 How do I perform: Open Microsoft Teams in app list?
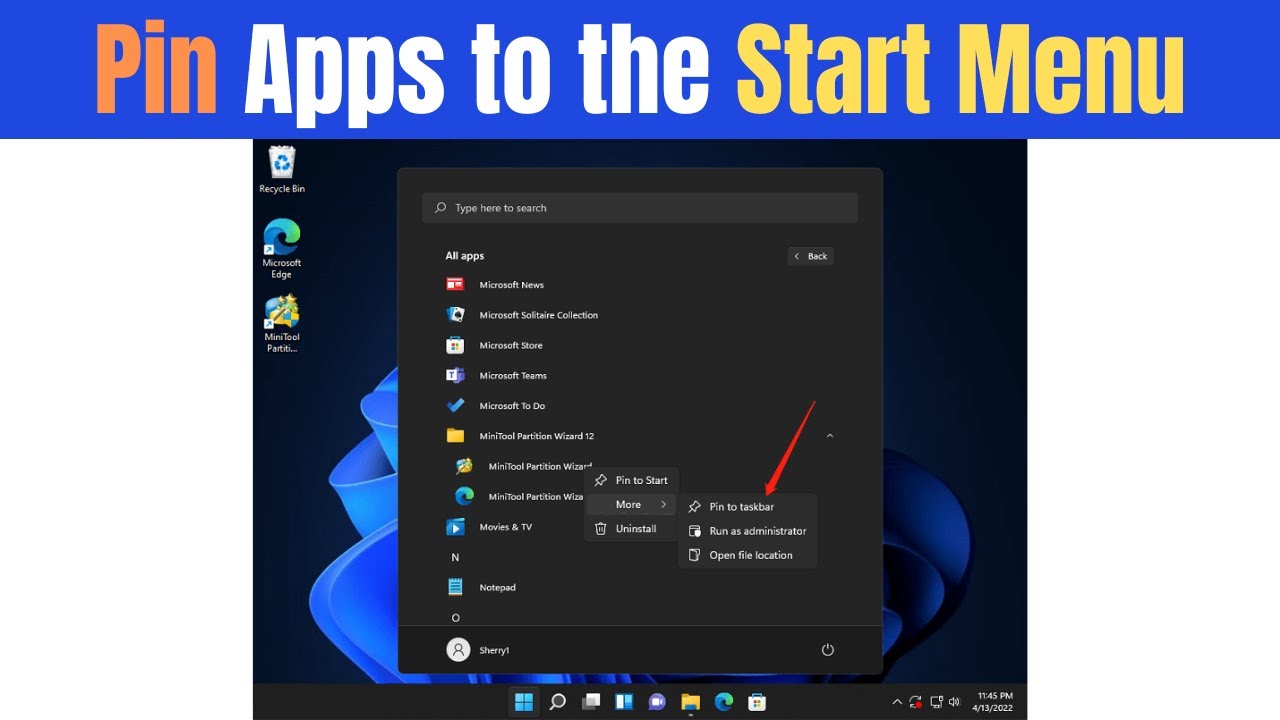[496, 376]
